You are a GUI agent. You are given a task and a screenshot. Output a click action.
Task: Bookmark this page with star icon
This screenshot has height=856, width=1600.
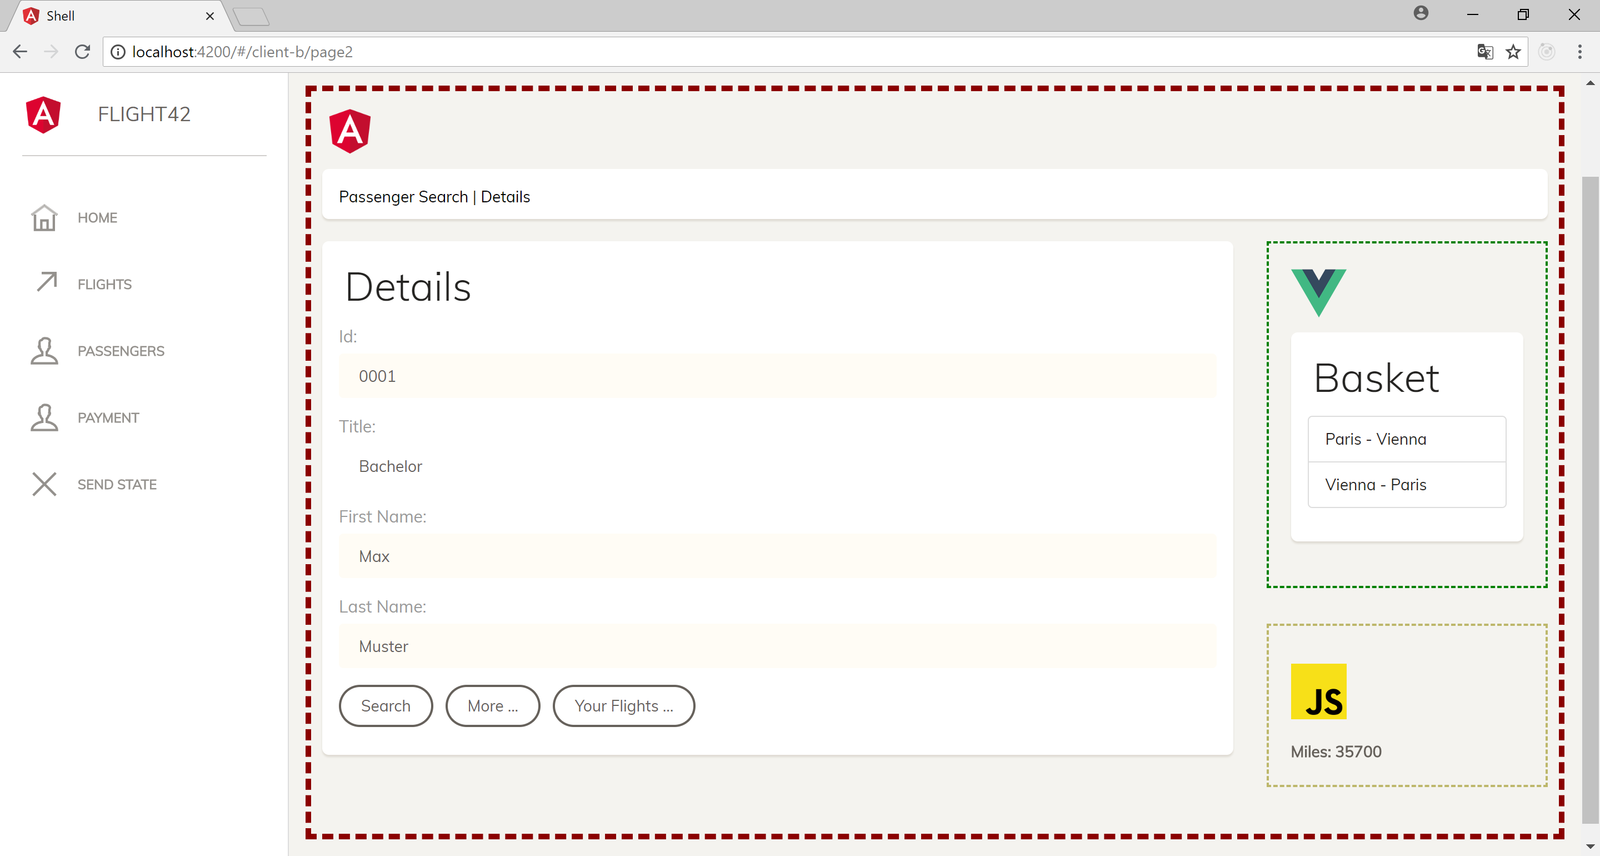pyautogui.click(x=1513, y=52)
